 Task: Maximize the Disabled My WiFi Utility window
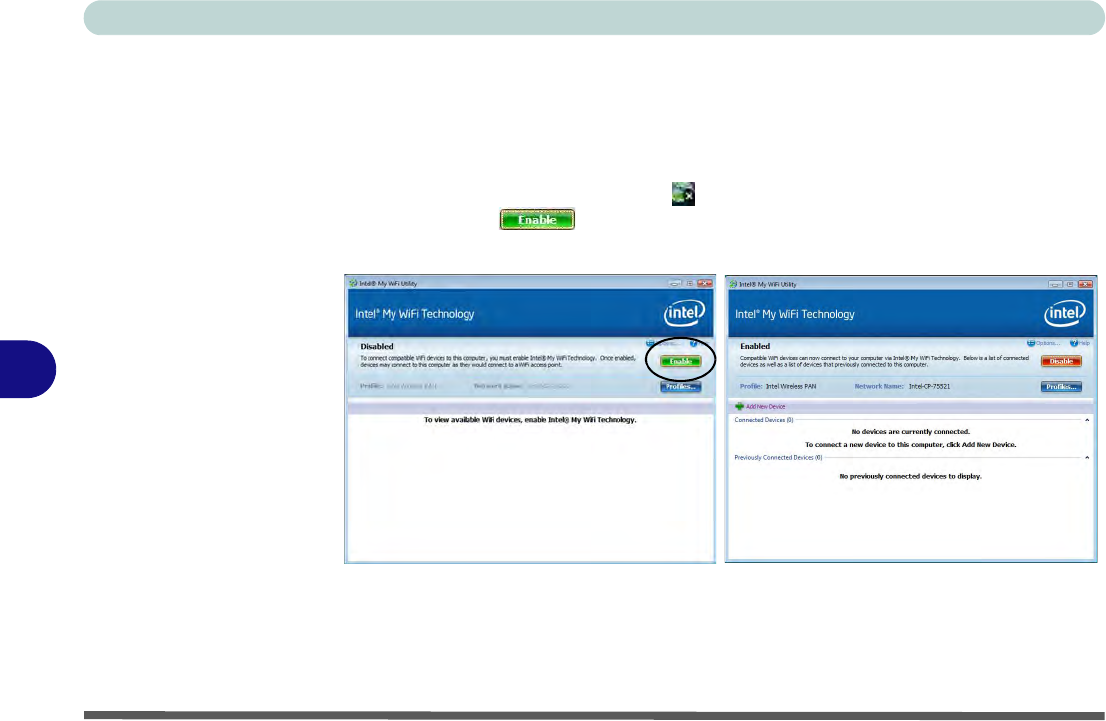point(690,283)
